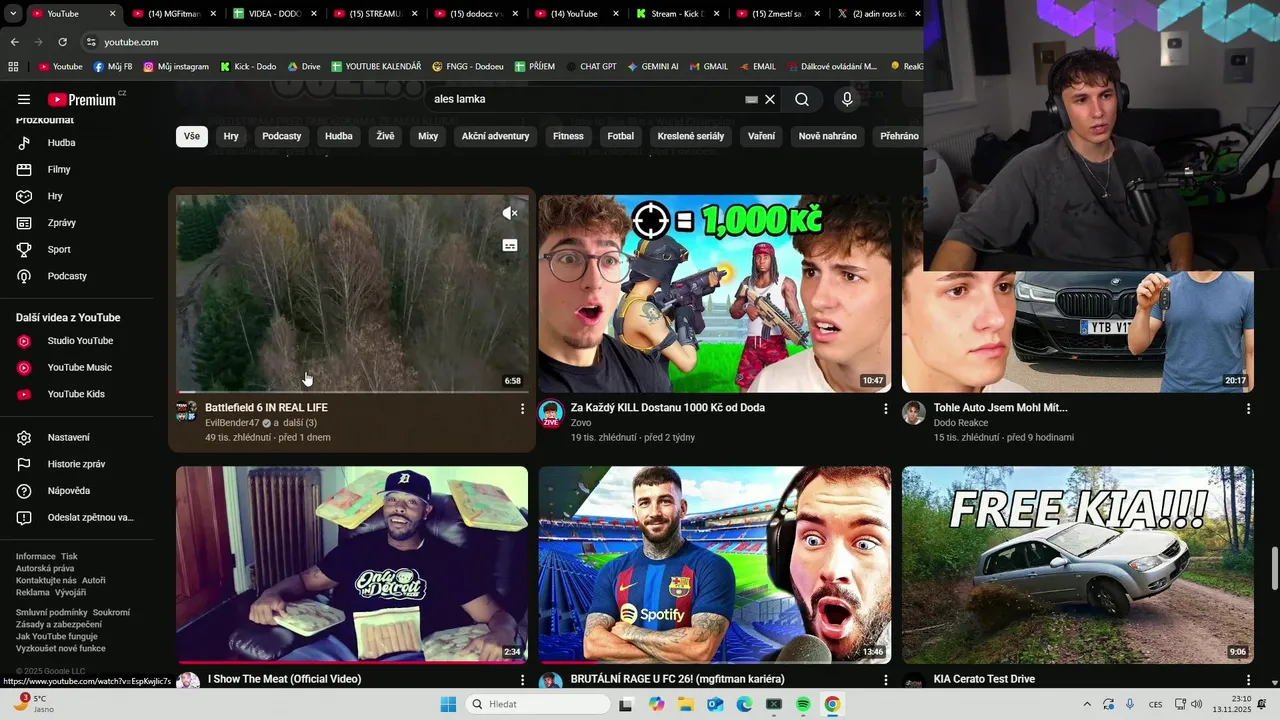Open the YouTube hamburger guide menu

coord(24,99)
